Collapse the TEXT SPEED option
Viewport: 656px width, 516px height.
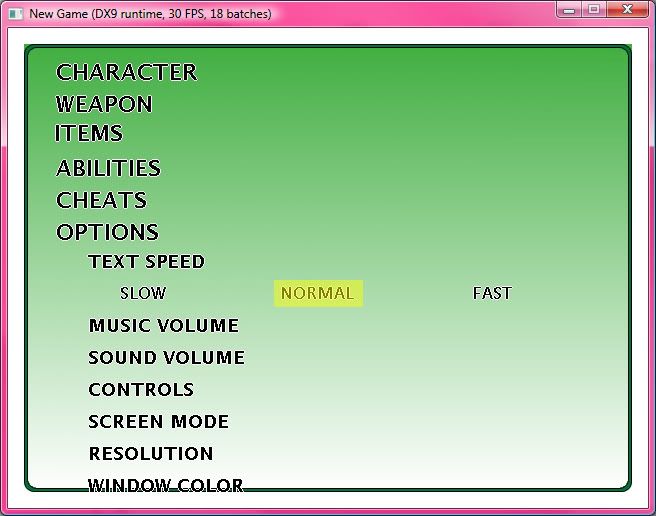pos(146,262)
